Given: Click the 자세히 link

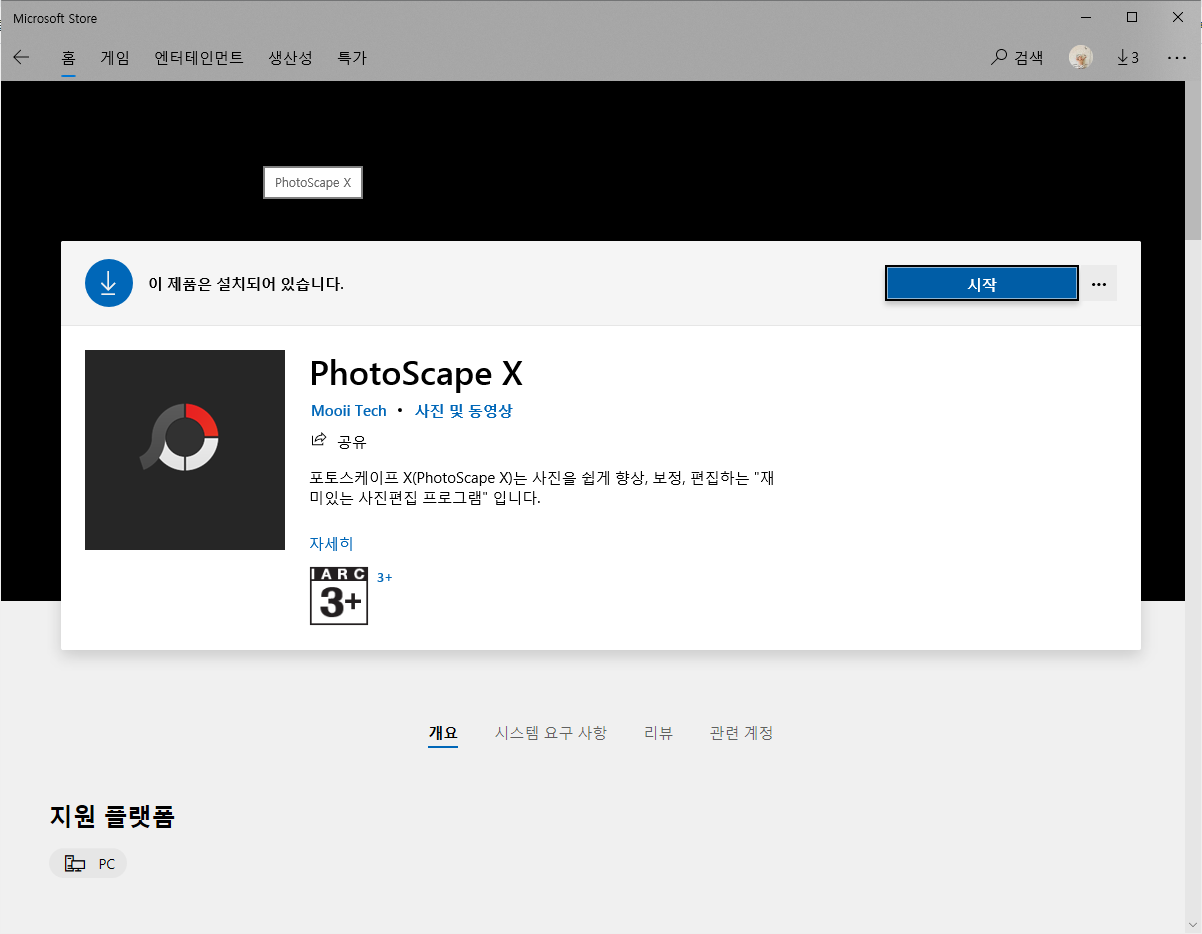Looking at the screenshot, I should (332, 544).
